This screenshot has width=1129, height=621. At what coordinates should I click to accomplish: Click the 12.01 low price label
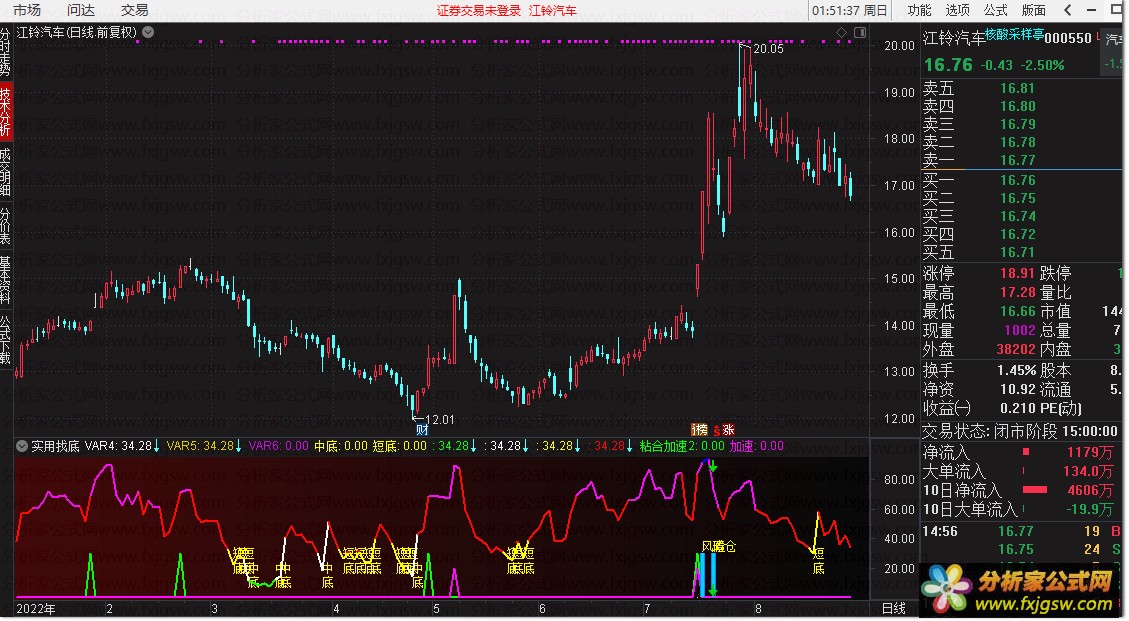coord(440,419)
